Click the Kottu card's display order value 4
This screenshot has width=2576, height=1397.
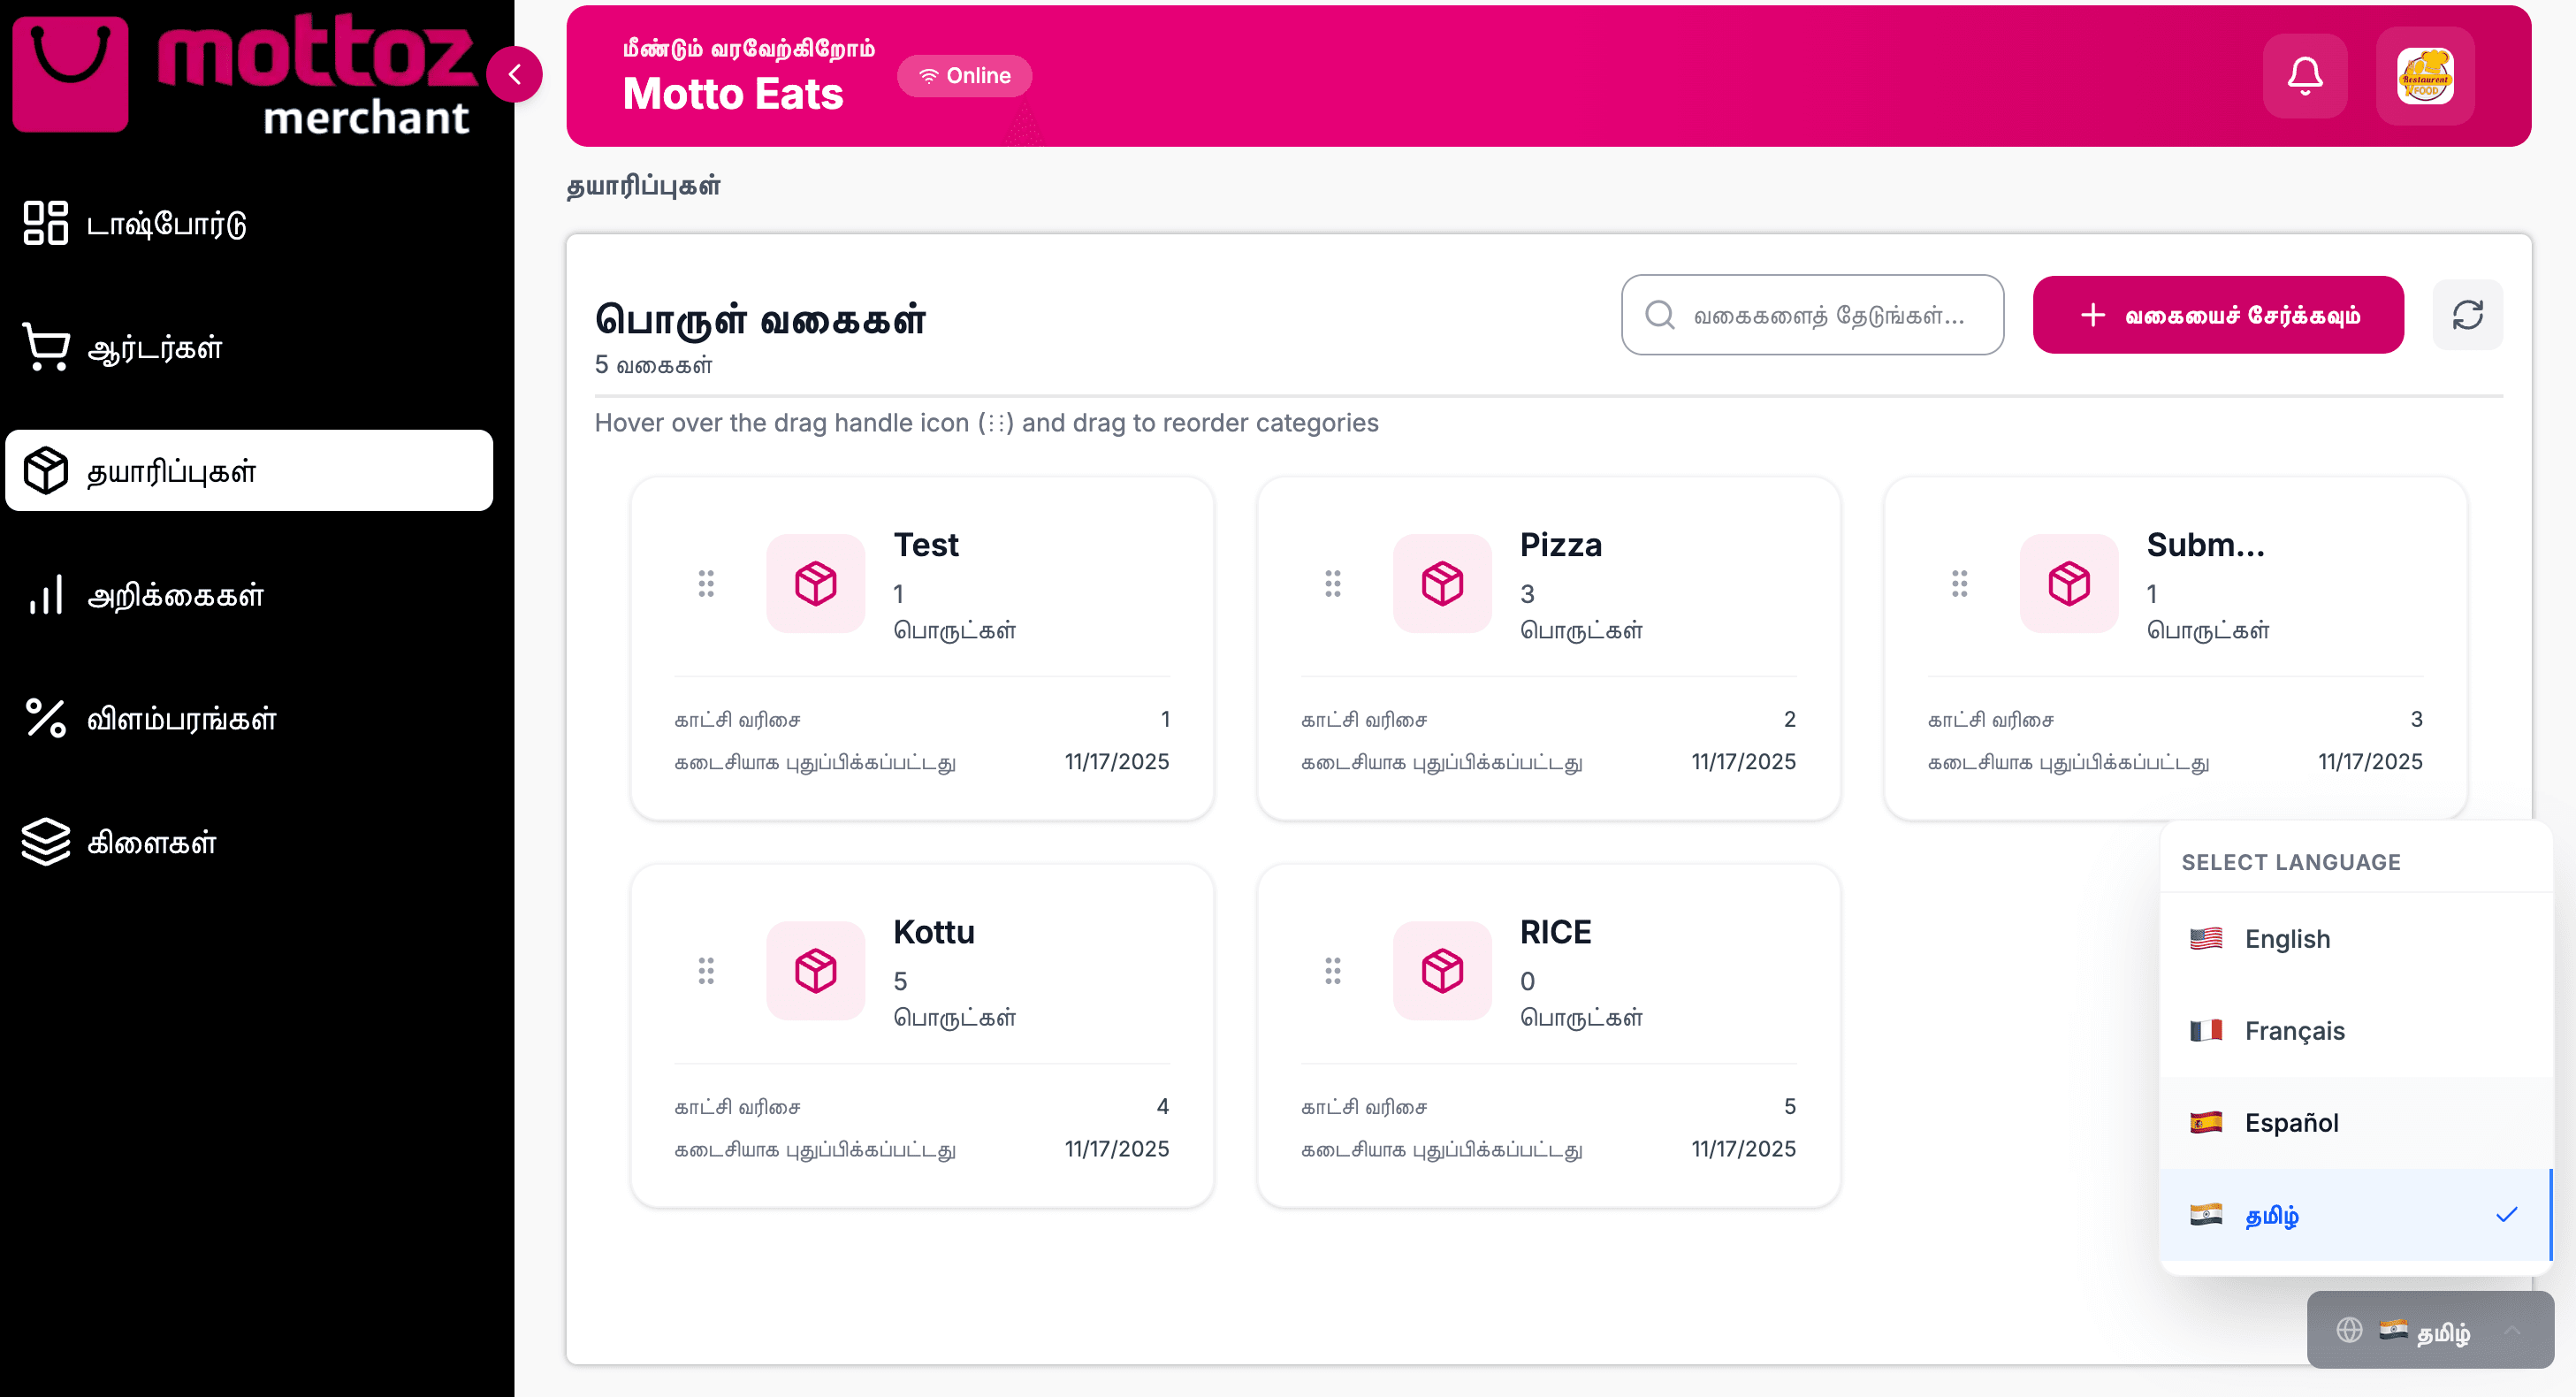(x=1163, y=1106)
